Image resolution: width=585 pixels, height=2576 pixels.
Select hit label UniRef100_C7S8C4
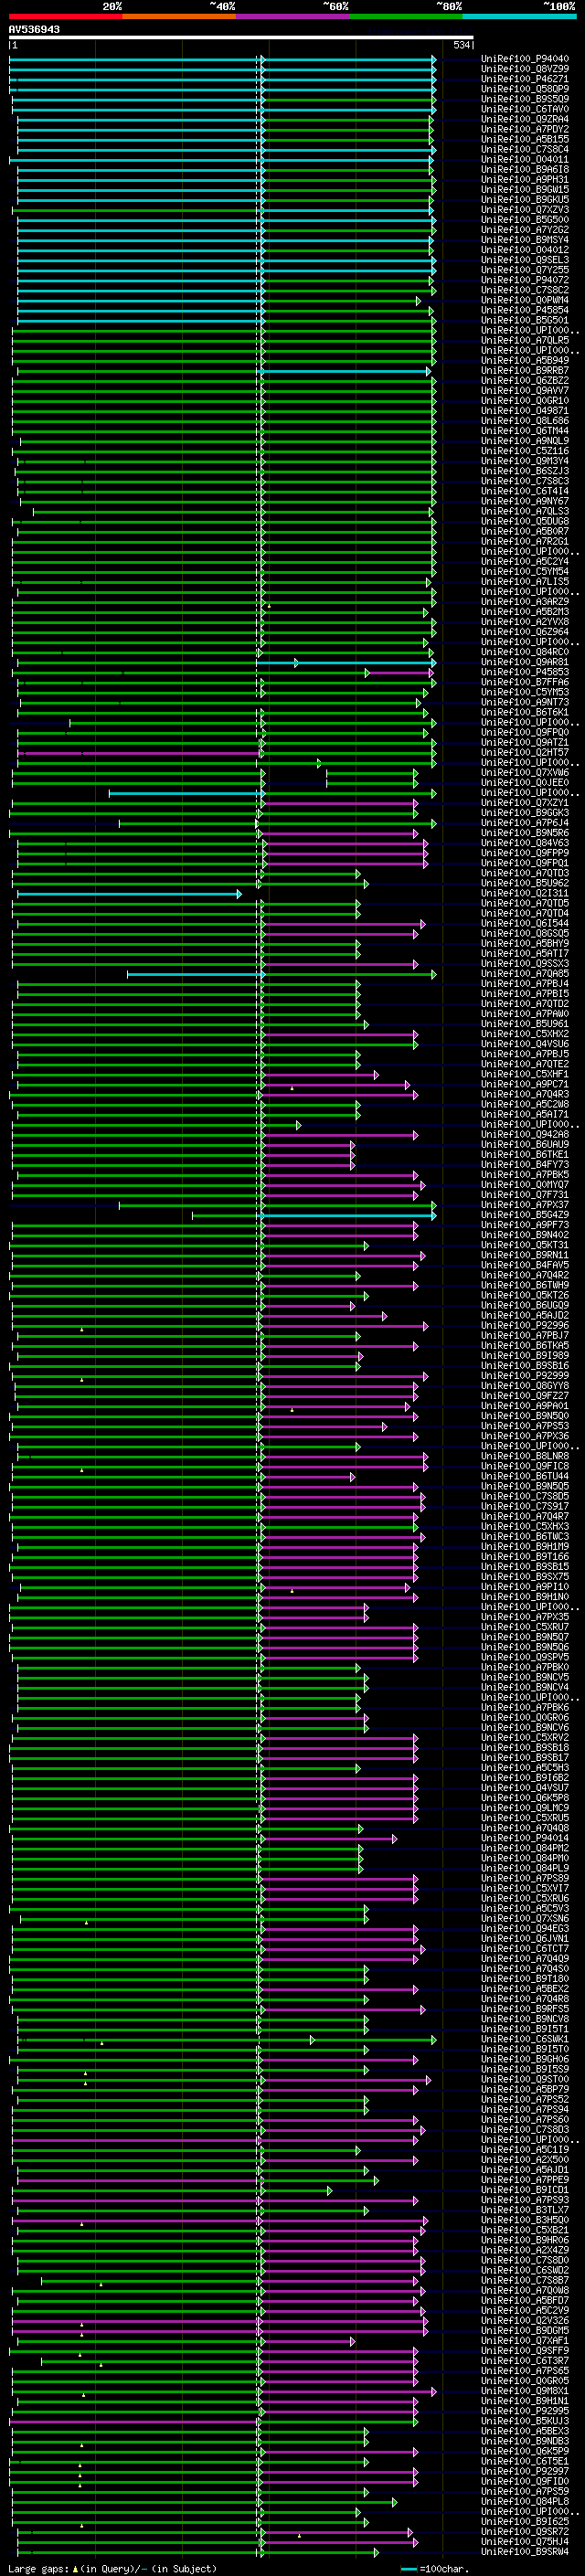point(525,149)
